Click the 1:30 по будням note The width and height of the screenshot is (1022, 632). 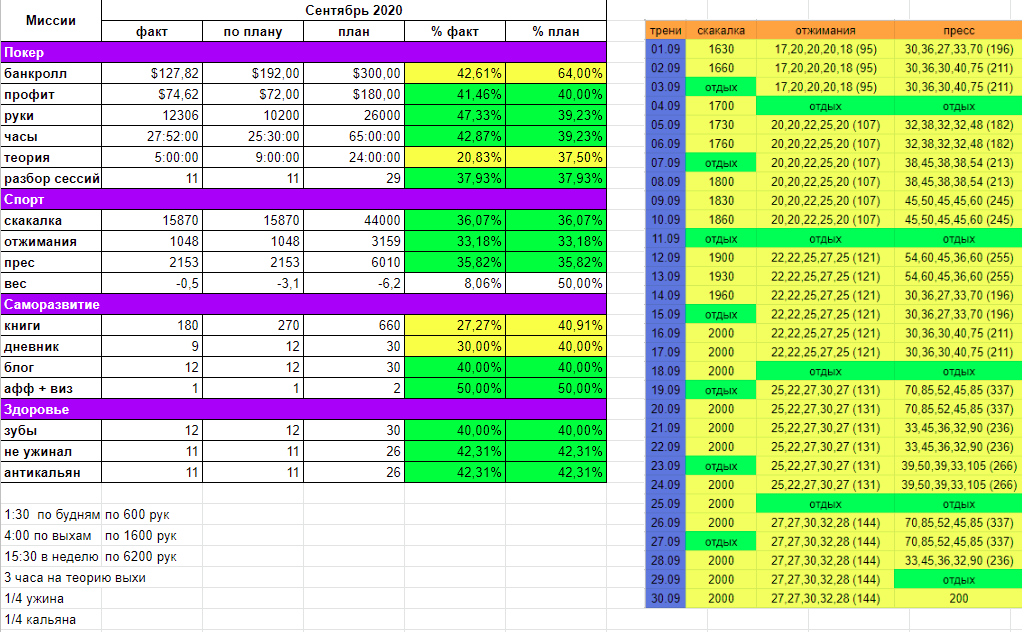coord(51,514)
